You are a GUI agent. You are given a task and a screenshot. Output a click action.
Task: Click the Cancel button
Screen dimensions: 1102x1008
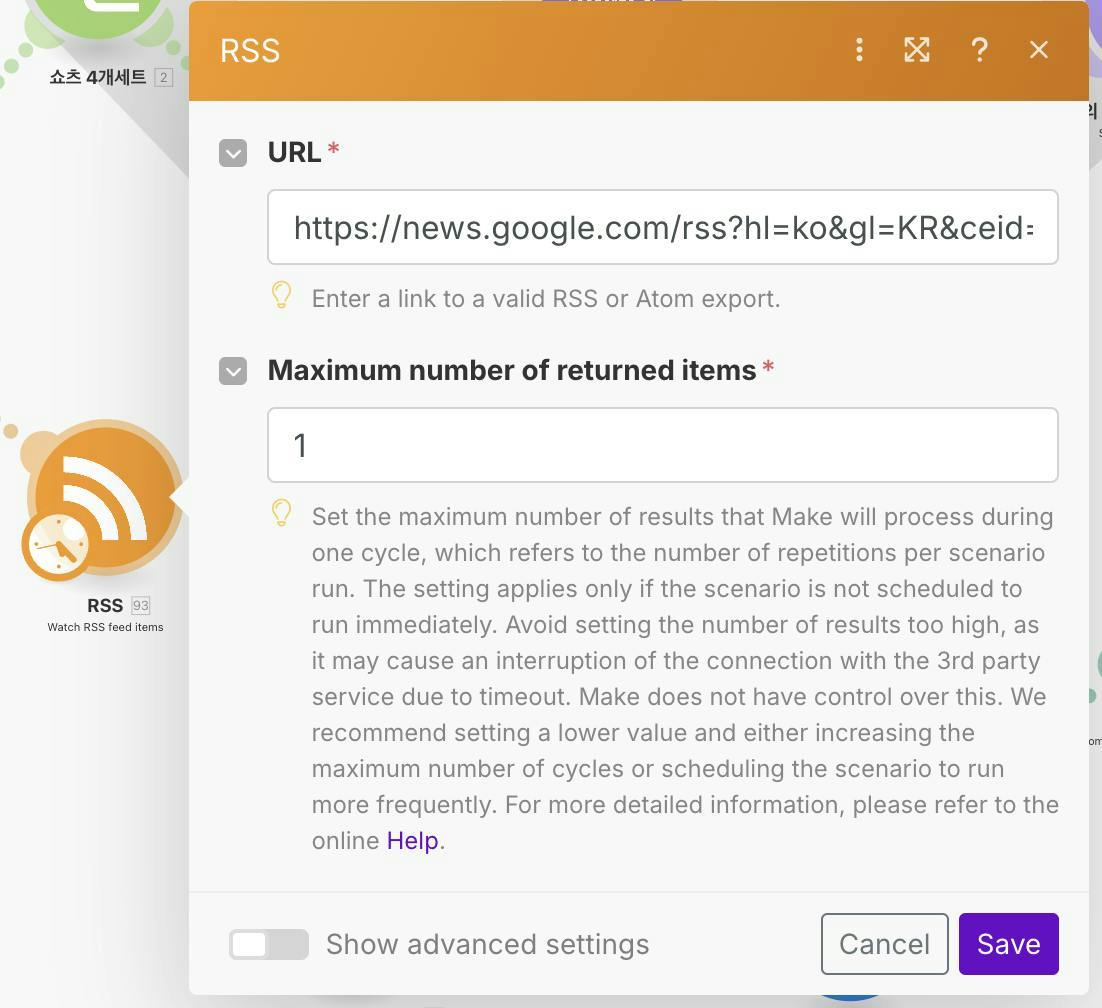(884, 944)
